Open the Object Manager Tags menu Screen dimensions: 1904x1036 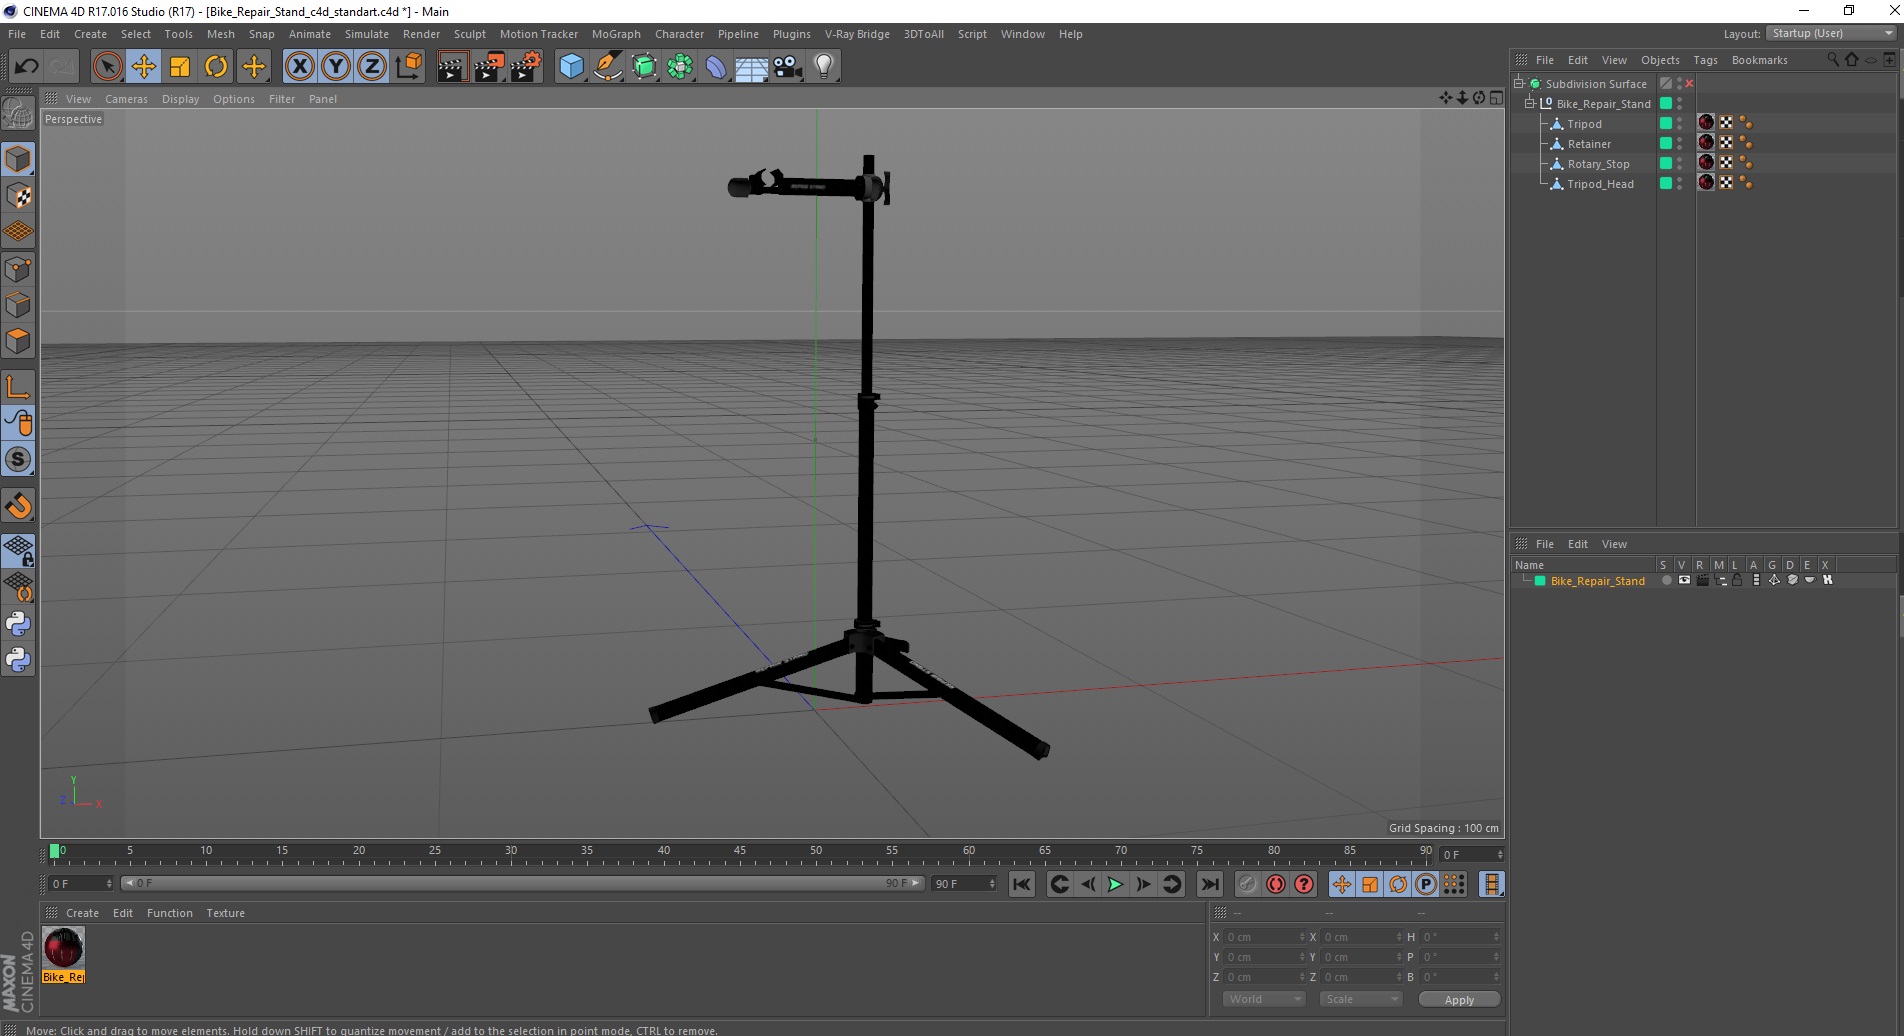coord(1705,60)
